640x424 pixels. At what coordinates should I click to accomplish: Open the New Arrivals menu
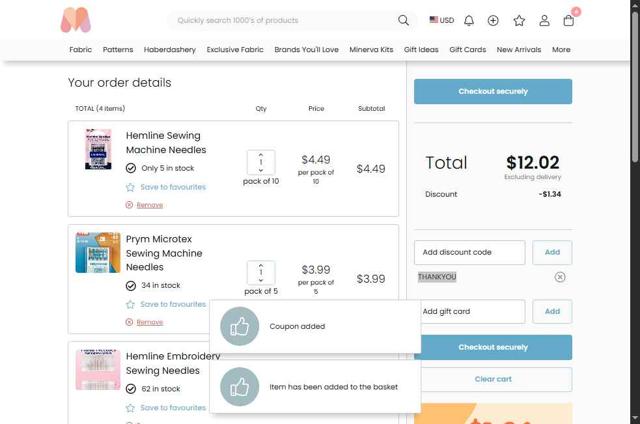(519, 49)
